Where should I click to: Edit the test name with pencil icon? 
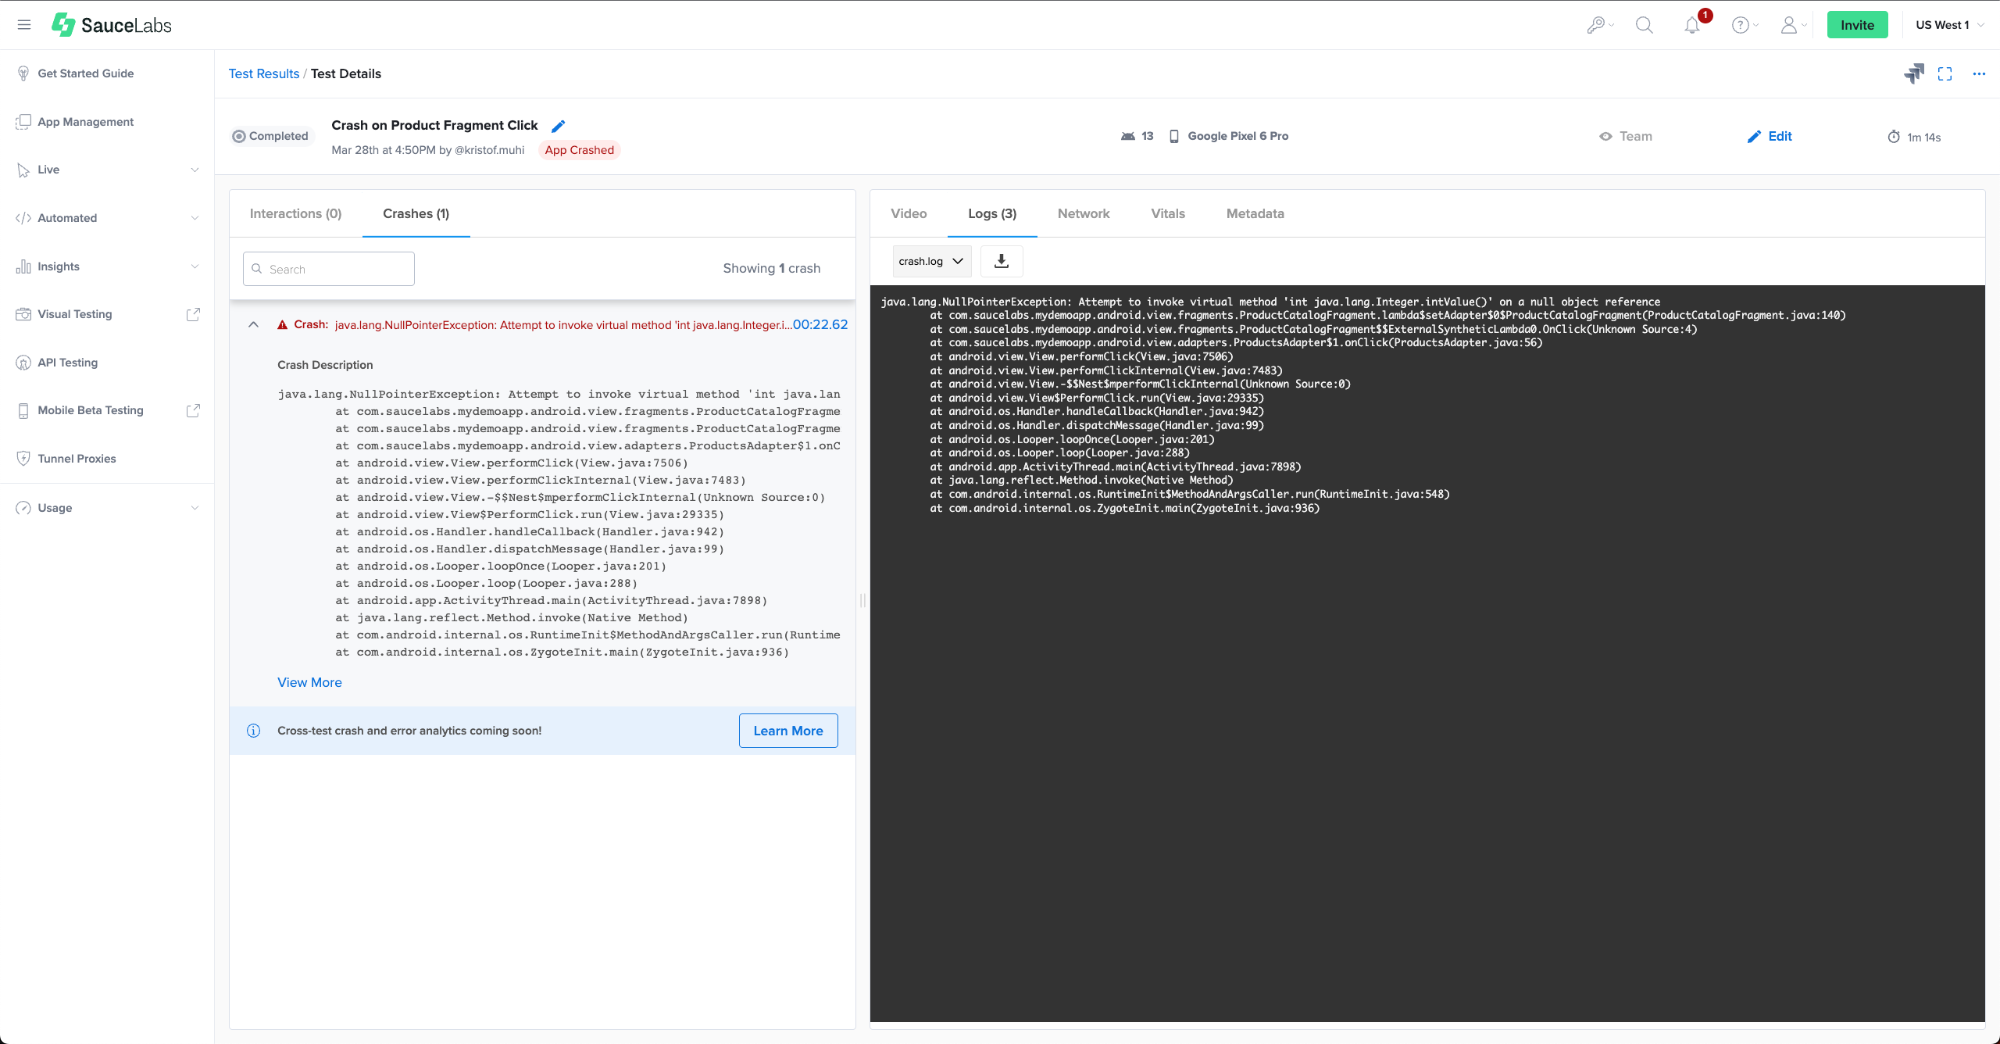click(559, 126)
